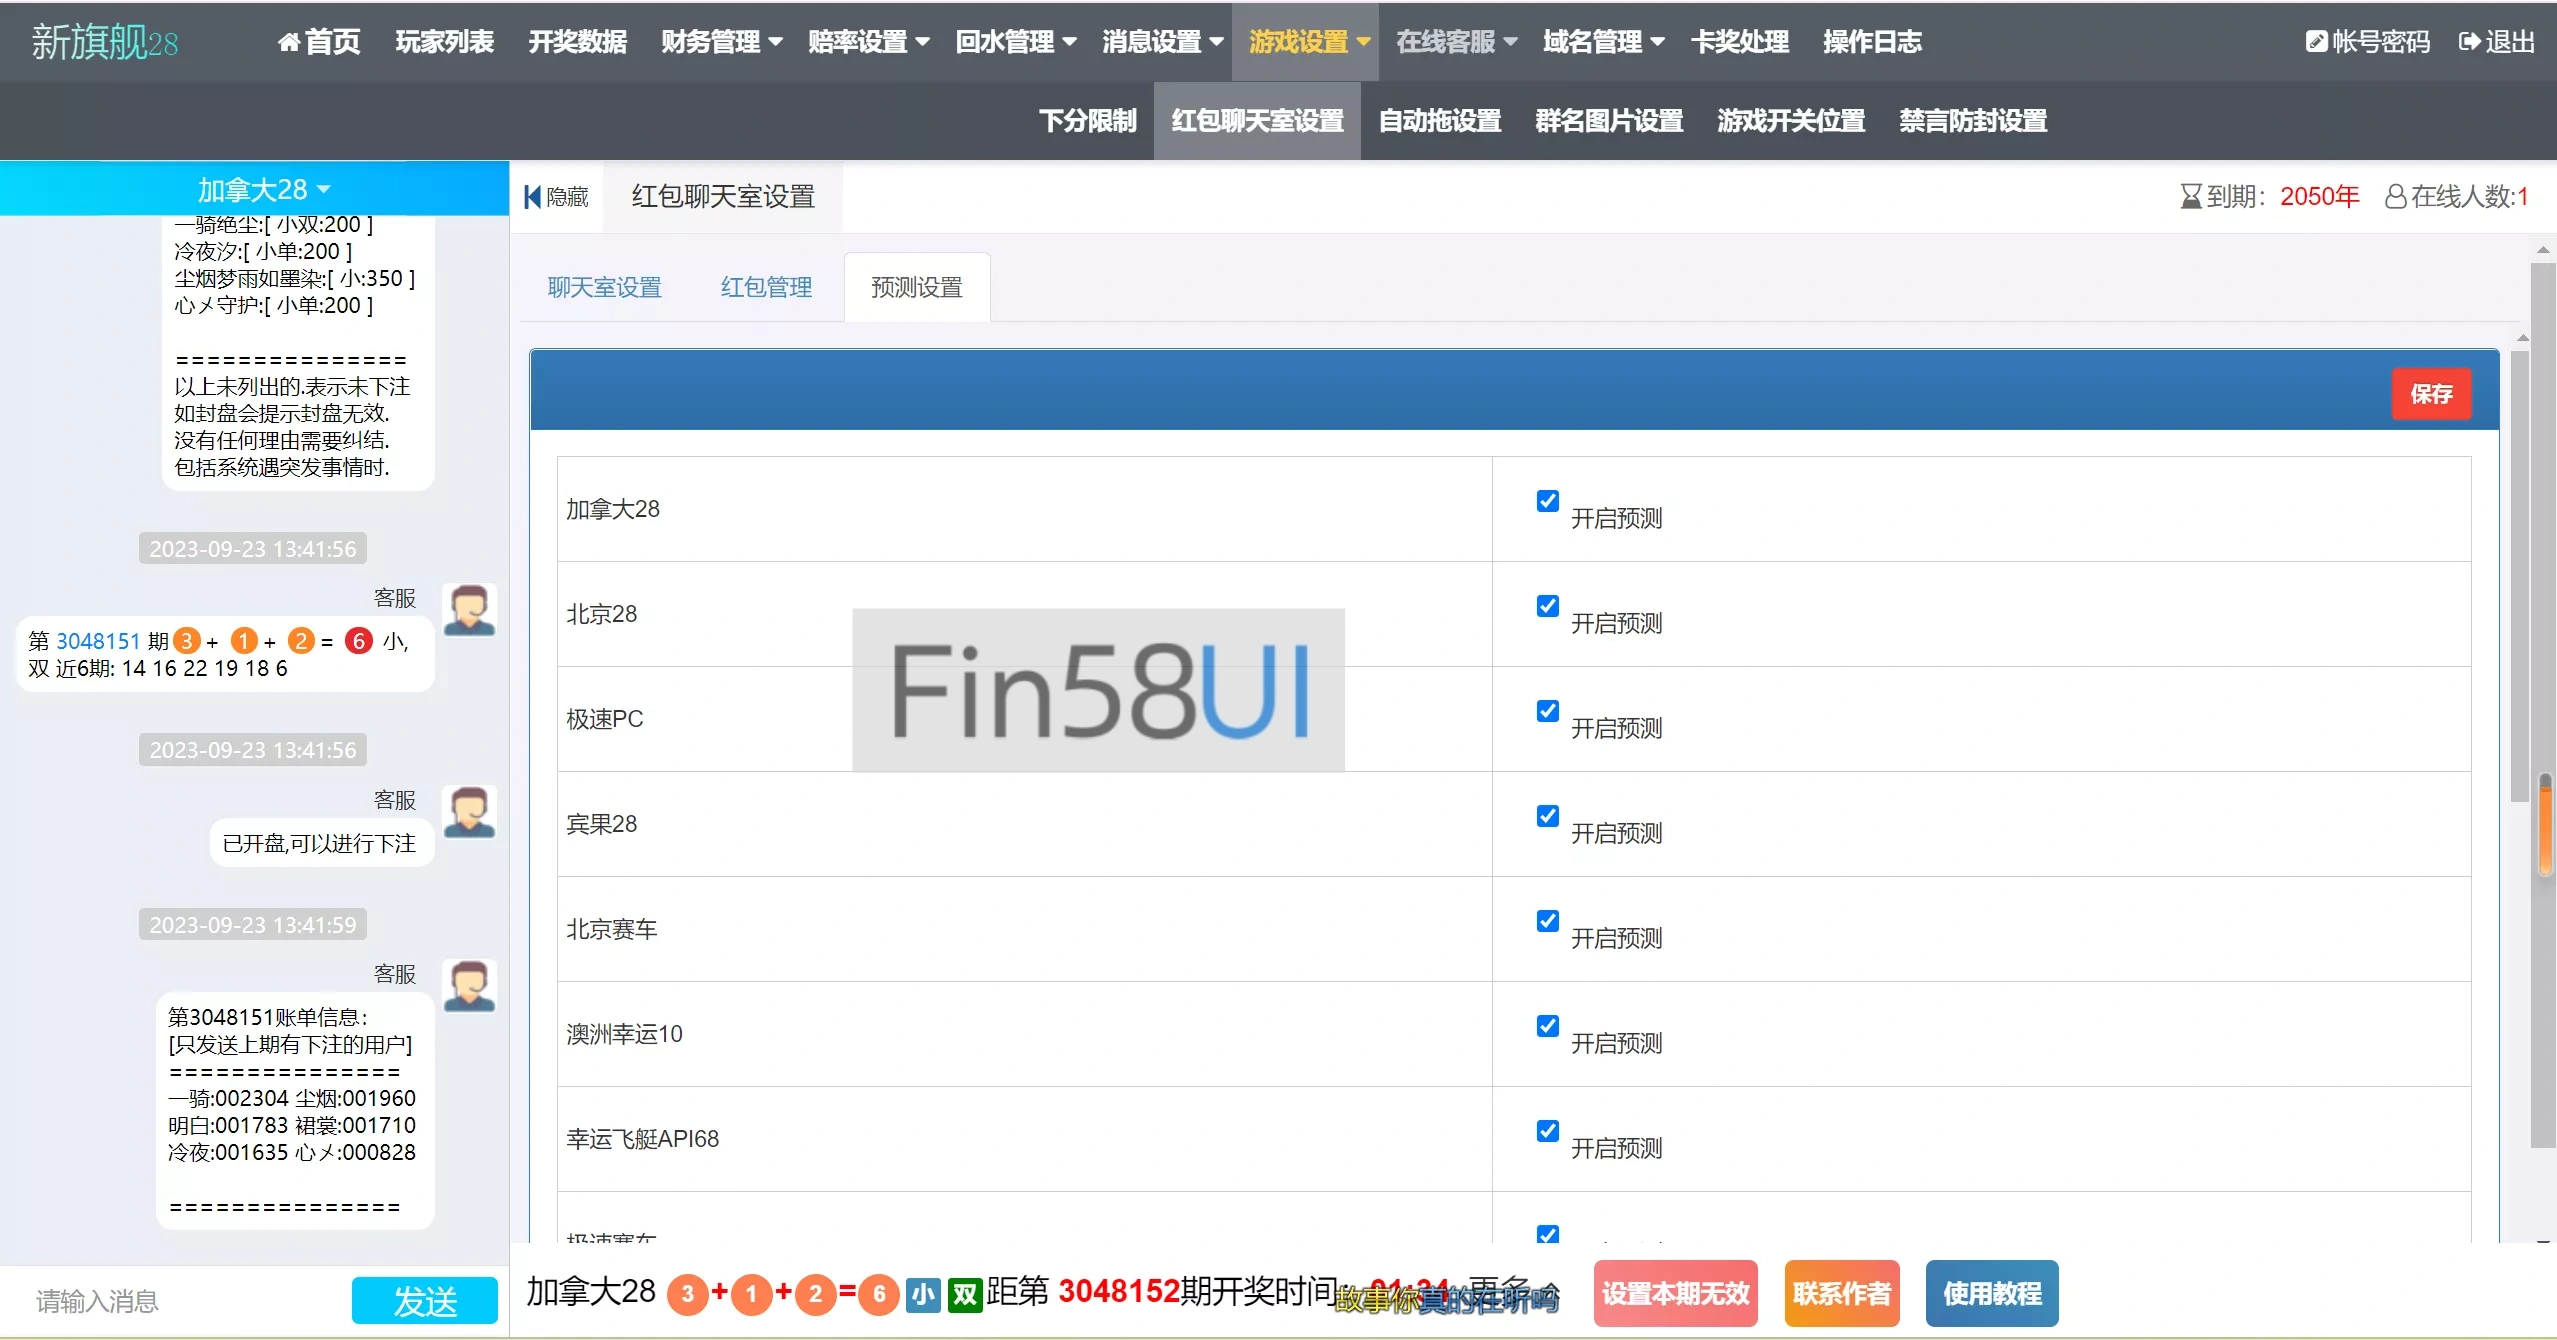This screenshot has width=2557, height=1340.
Task: Click the 在线人数 user icon
Action: (2395, 196)
